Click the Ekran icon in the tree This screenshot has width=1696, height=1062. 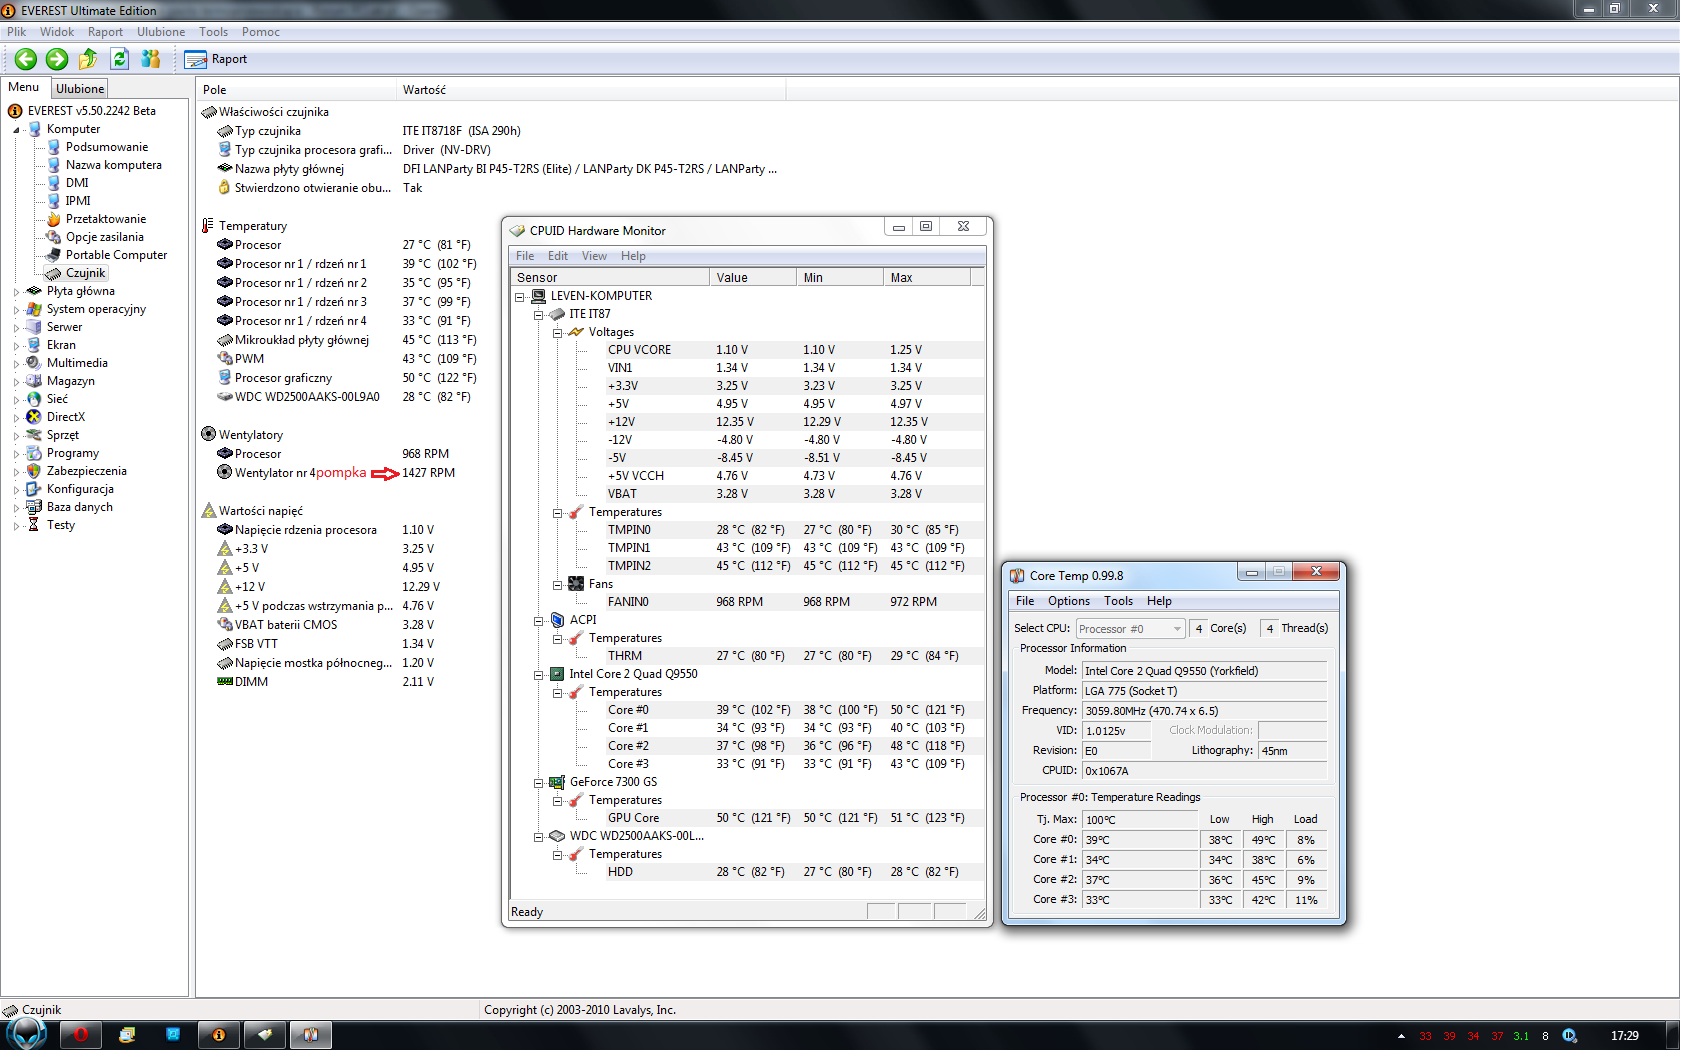(x=34, y=345)
